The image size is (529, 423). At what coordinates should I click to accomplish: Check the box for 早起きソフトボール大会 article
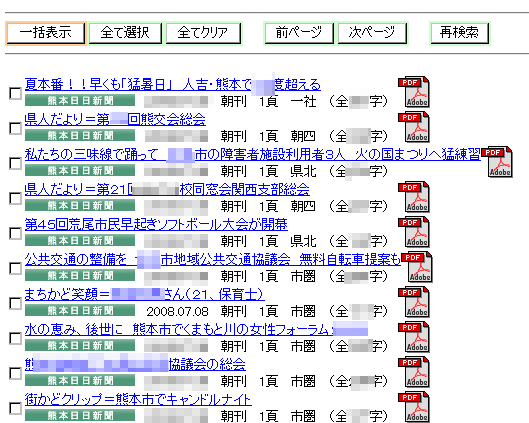[15, 233]
